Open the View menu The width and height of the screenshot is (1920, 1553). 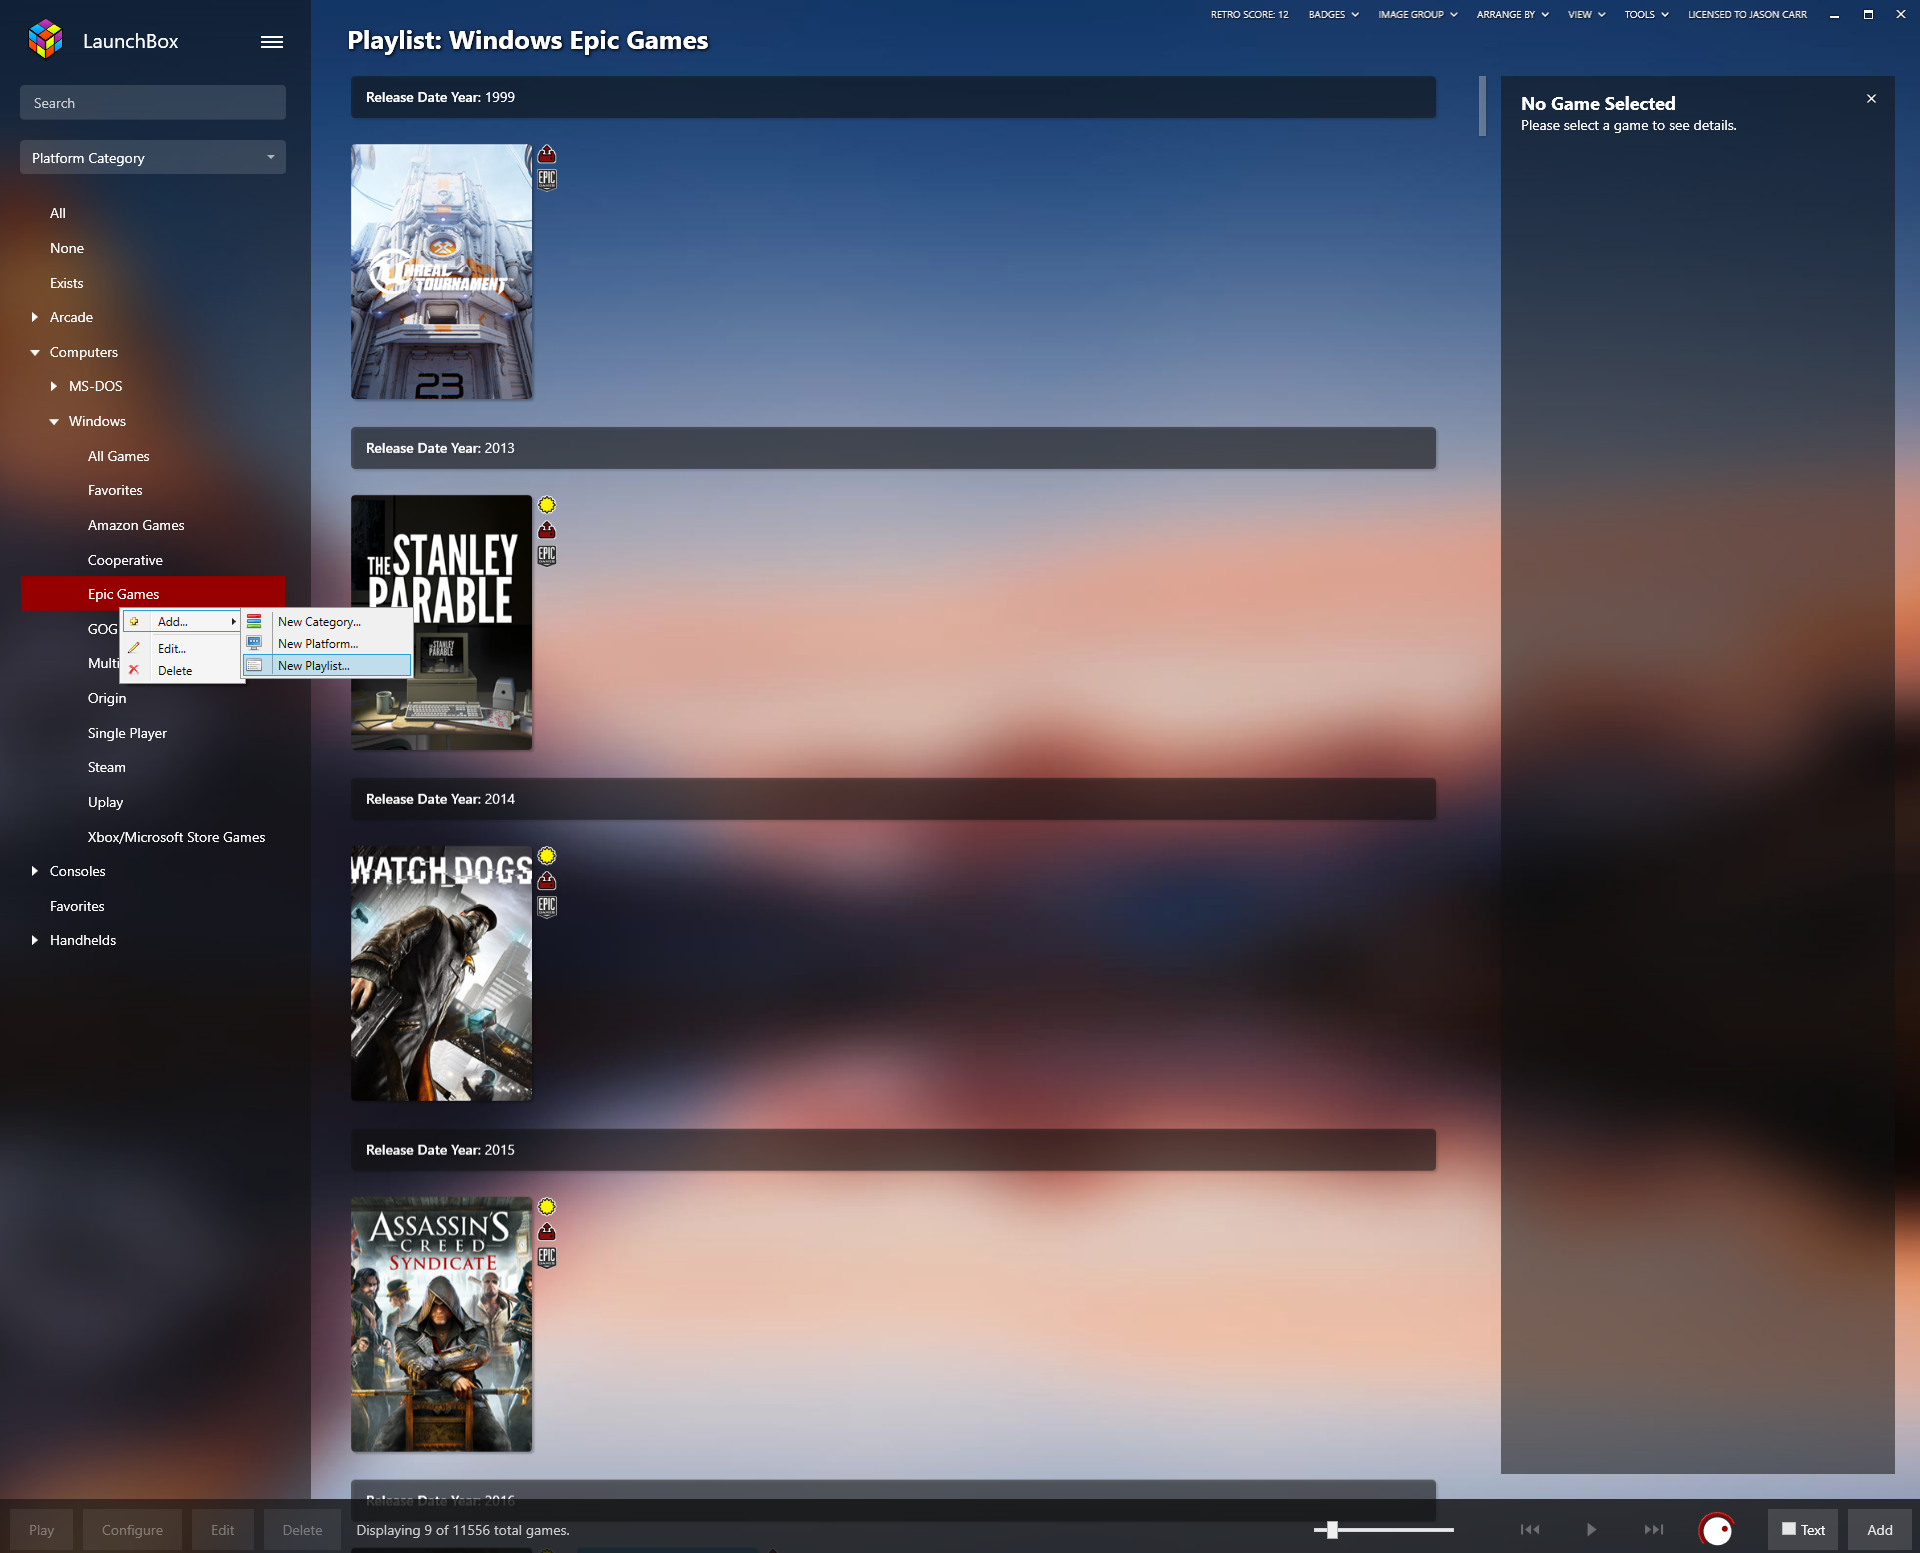pyautogui.click(x=1586, y=15)
